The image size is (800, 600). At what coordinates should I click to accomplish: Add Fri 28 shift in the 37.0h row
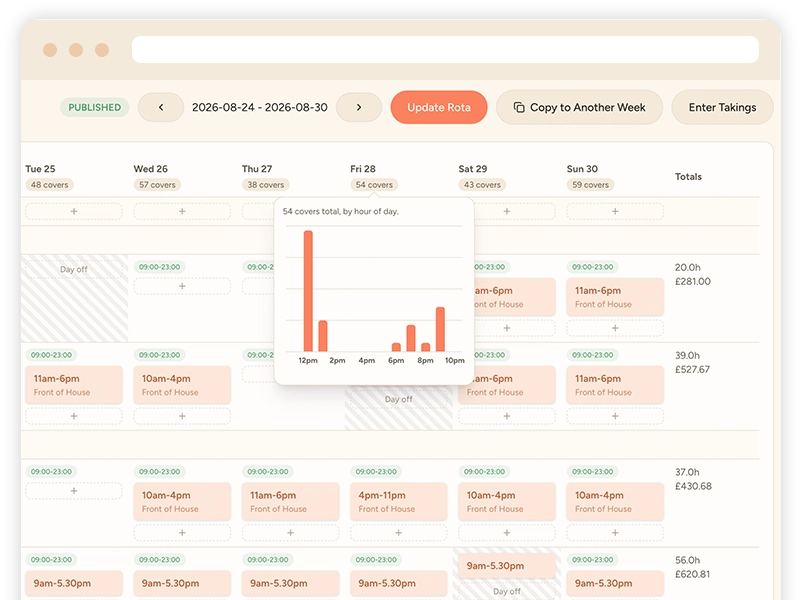[x=398, y=533]
